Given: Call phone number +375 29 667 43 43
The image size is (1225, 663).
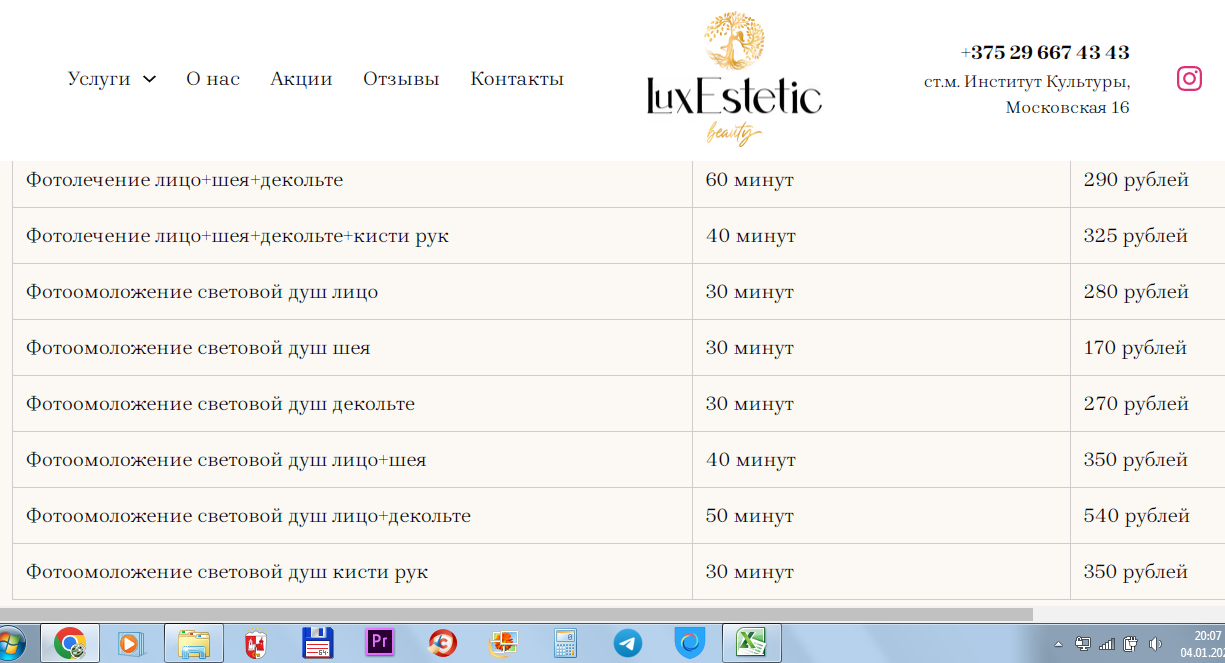Looking at the screenshot, I should (1044, 53).
